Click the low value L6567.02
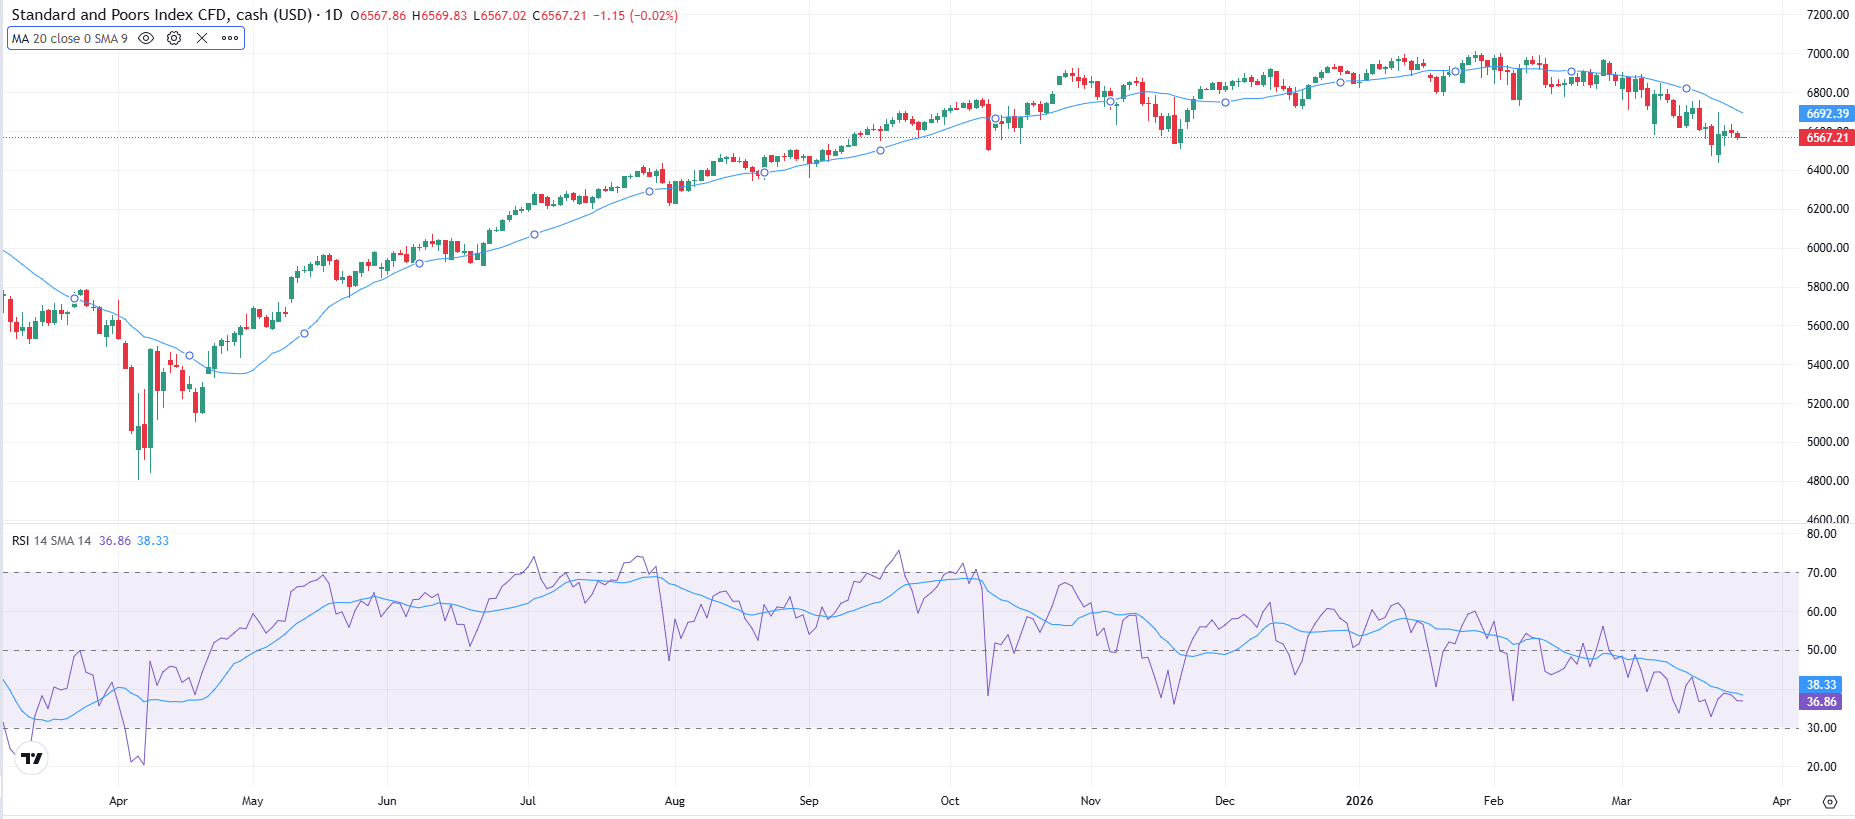This screenshot has height=819, width=1855. (x=499, y=16)
